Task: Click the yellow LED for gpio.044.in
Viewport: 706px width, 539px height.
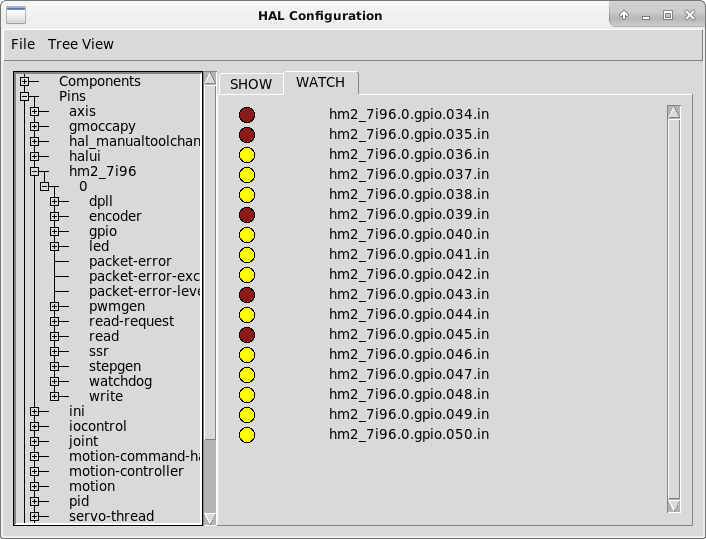Action: coord(247,315)
